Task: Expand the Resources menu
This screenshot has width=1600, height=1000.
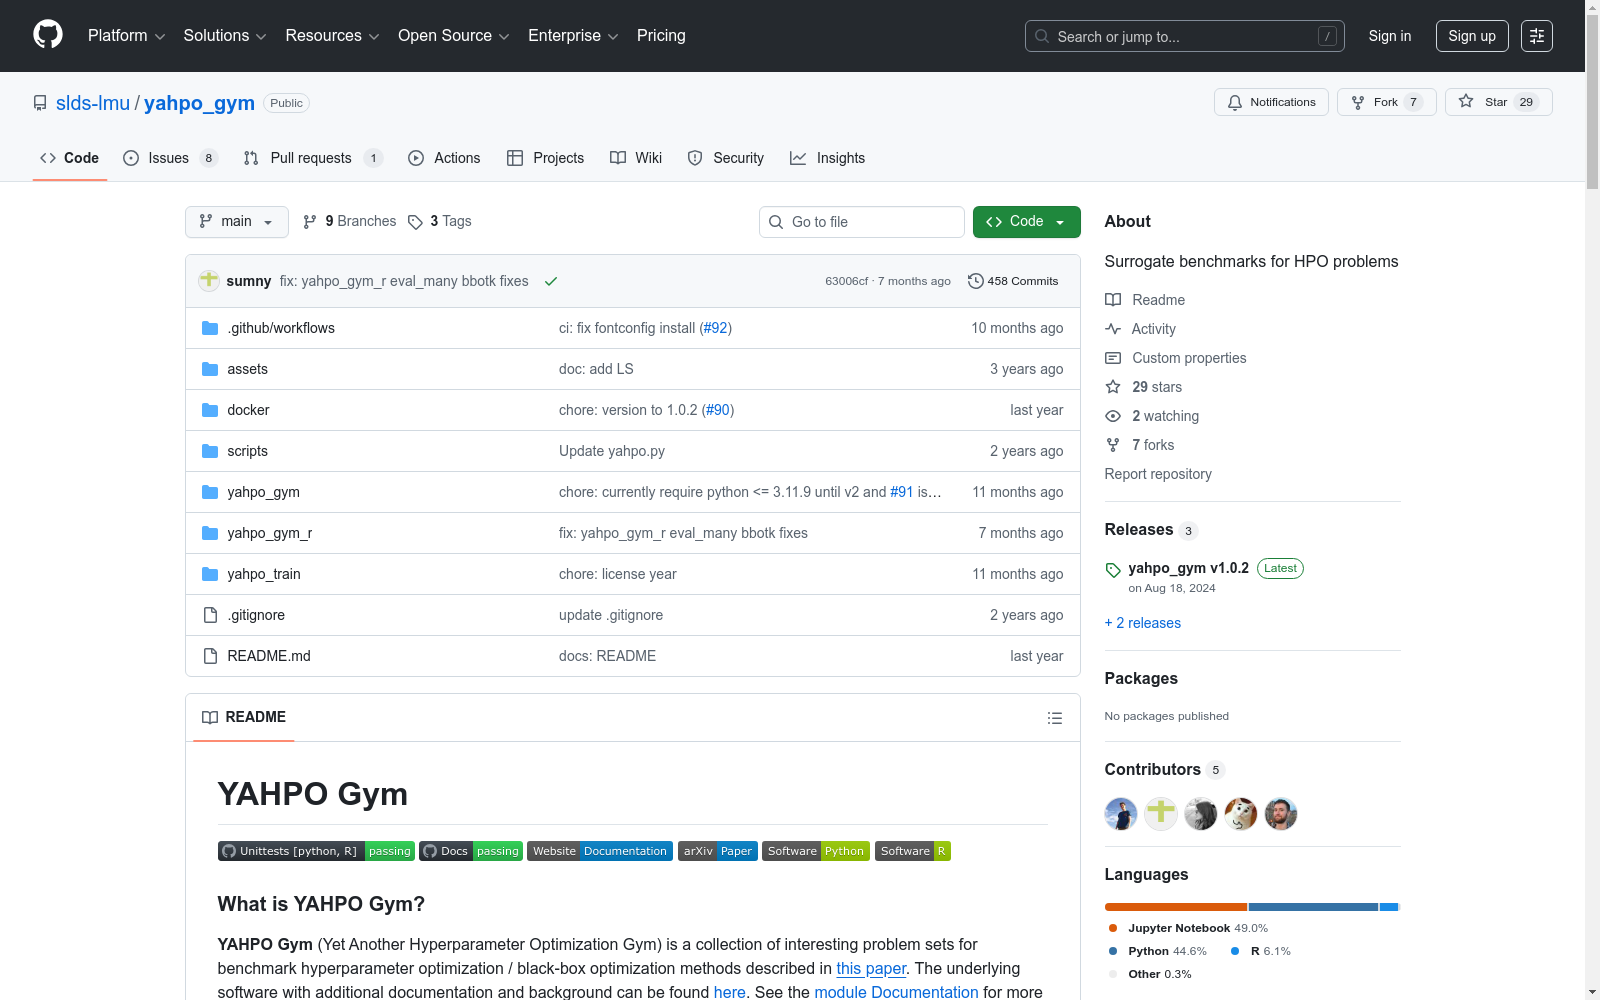Action: coord(332,36)
